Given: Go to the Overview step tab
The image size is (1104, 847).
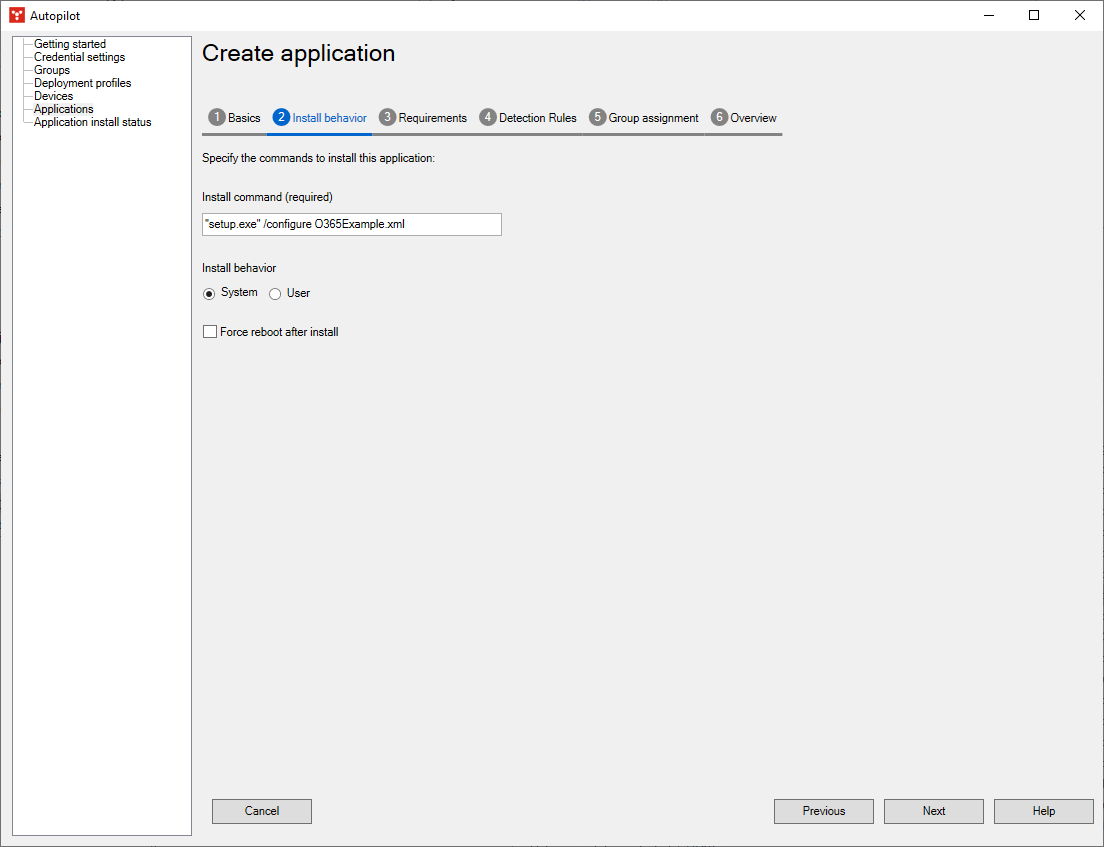Looking at the screenshot, I should pyautogui.click(x=744, y=118).
